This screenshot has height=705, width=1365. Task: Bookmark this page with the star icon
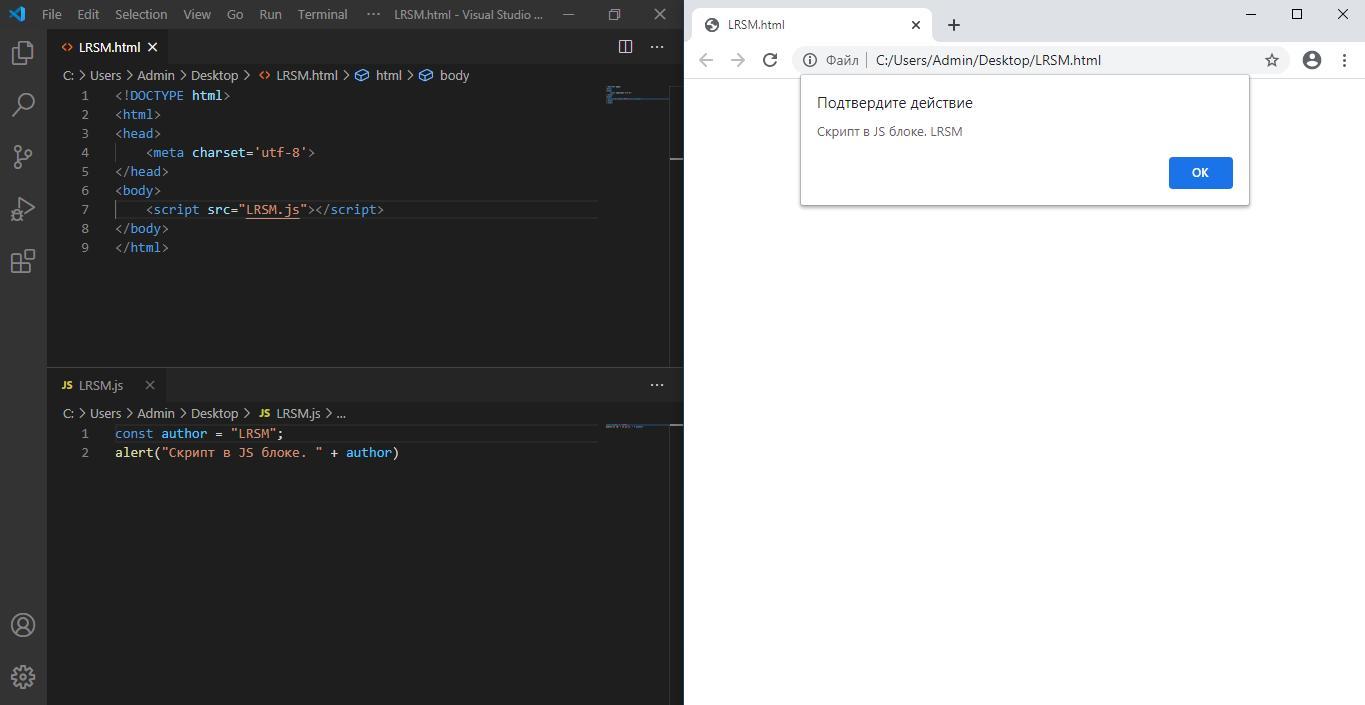pos(1271,60)
